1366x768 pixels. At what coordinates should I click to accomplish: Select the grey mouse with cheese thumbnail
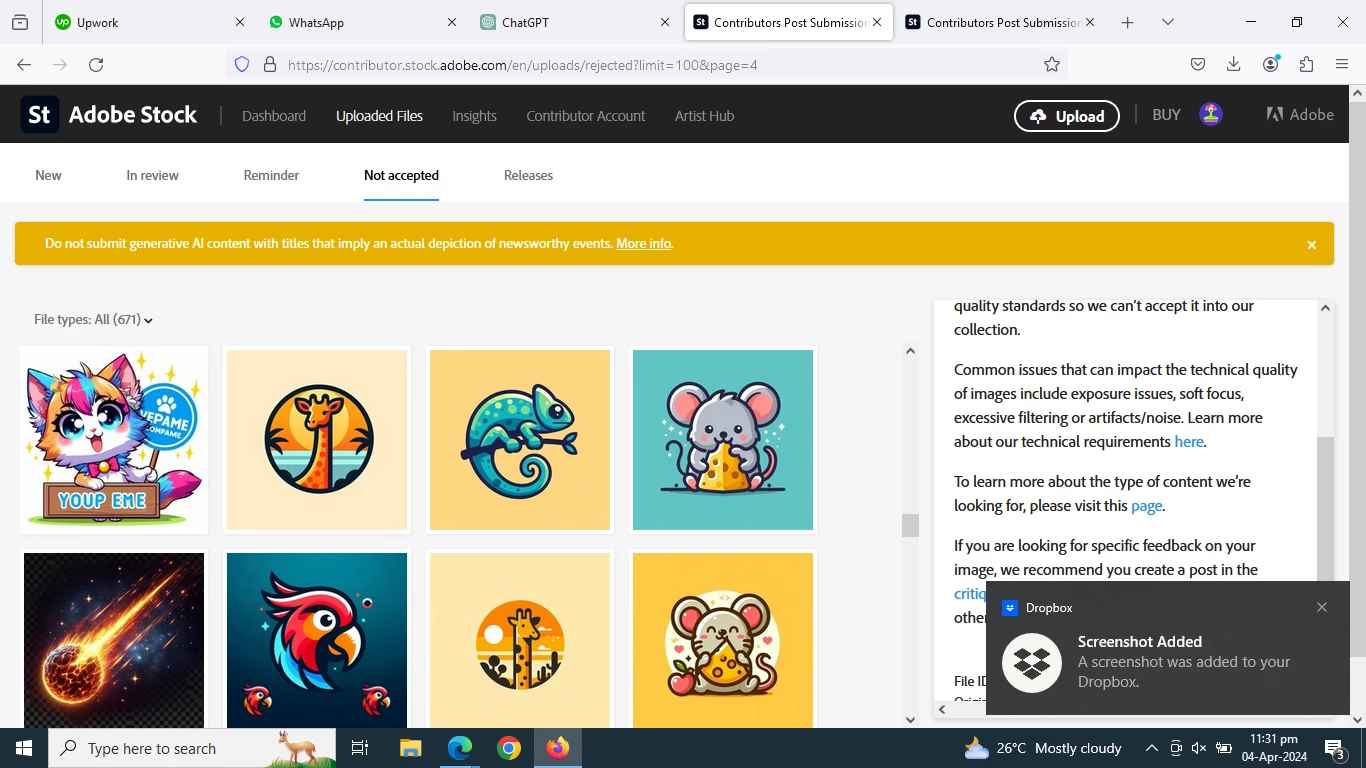(723, 440)
